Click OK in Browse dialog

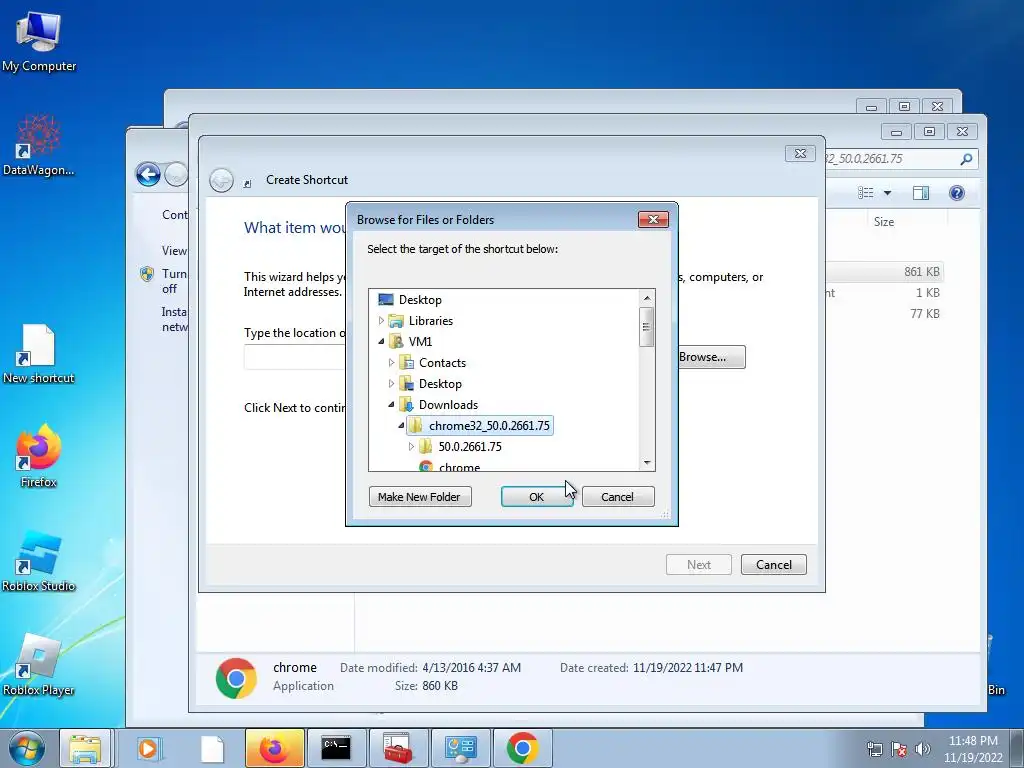(x=537, y=497)
